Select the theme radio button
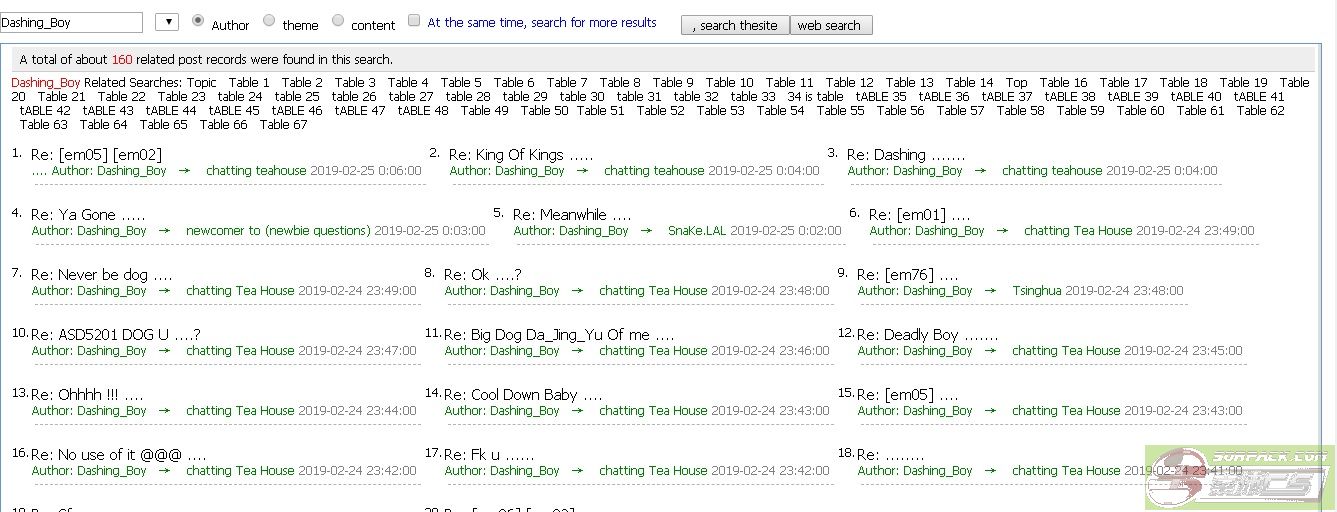The height and width of the screenshot is (512, 1337). click(x=269, y=21)
